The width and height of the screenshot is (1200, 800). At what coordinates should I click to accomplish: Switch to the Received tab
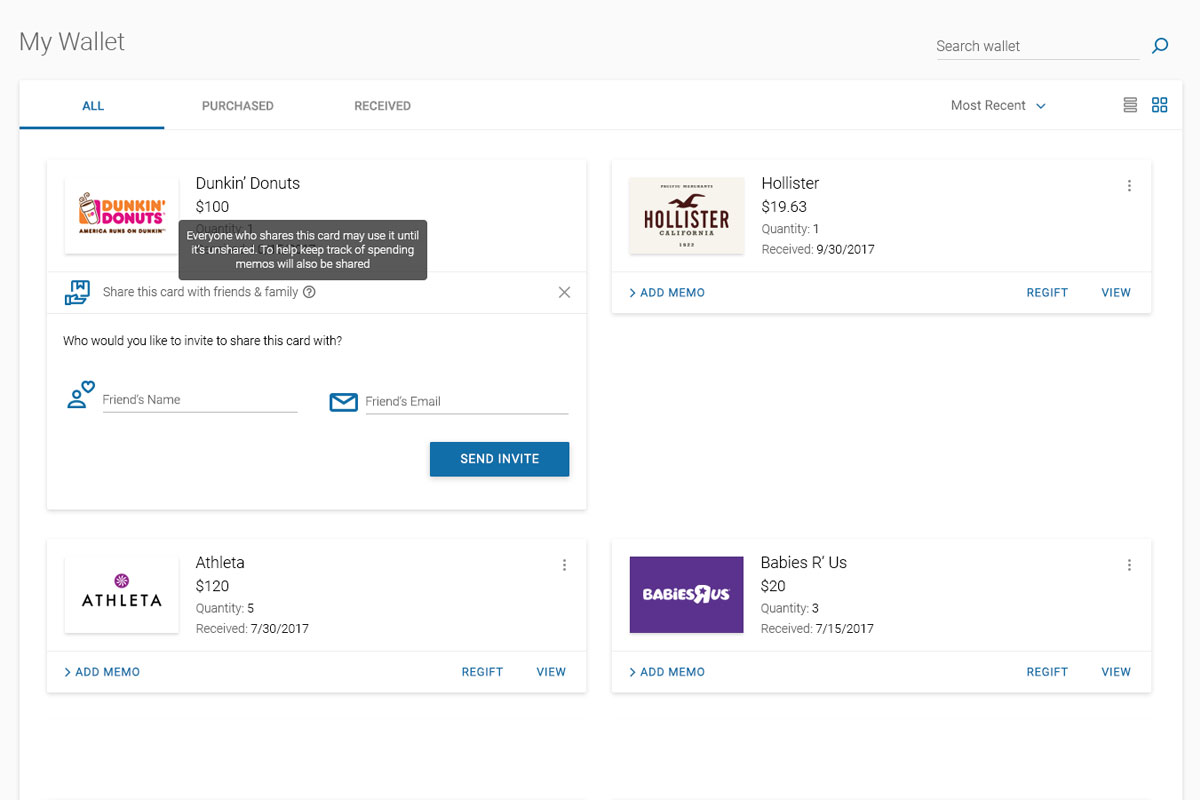coord(382,105)
